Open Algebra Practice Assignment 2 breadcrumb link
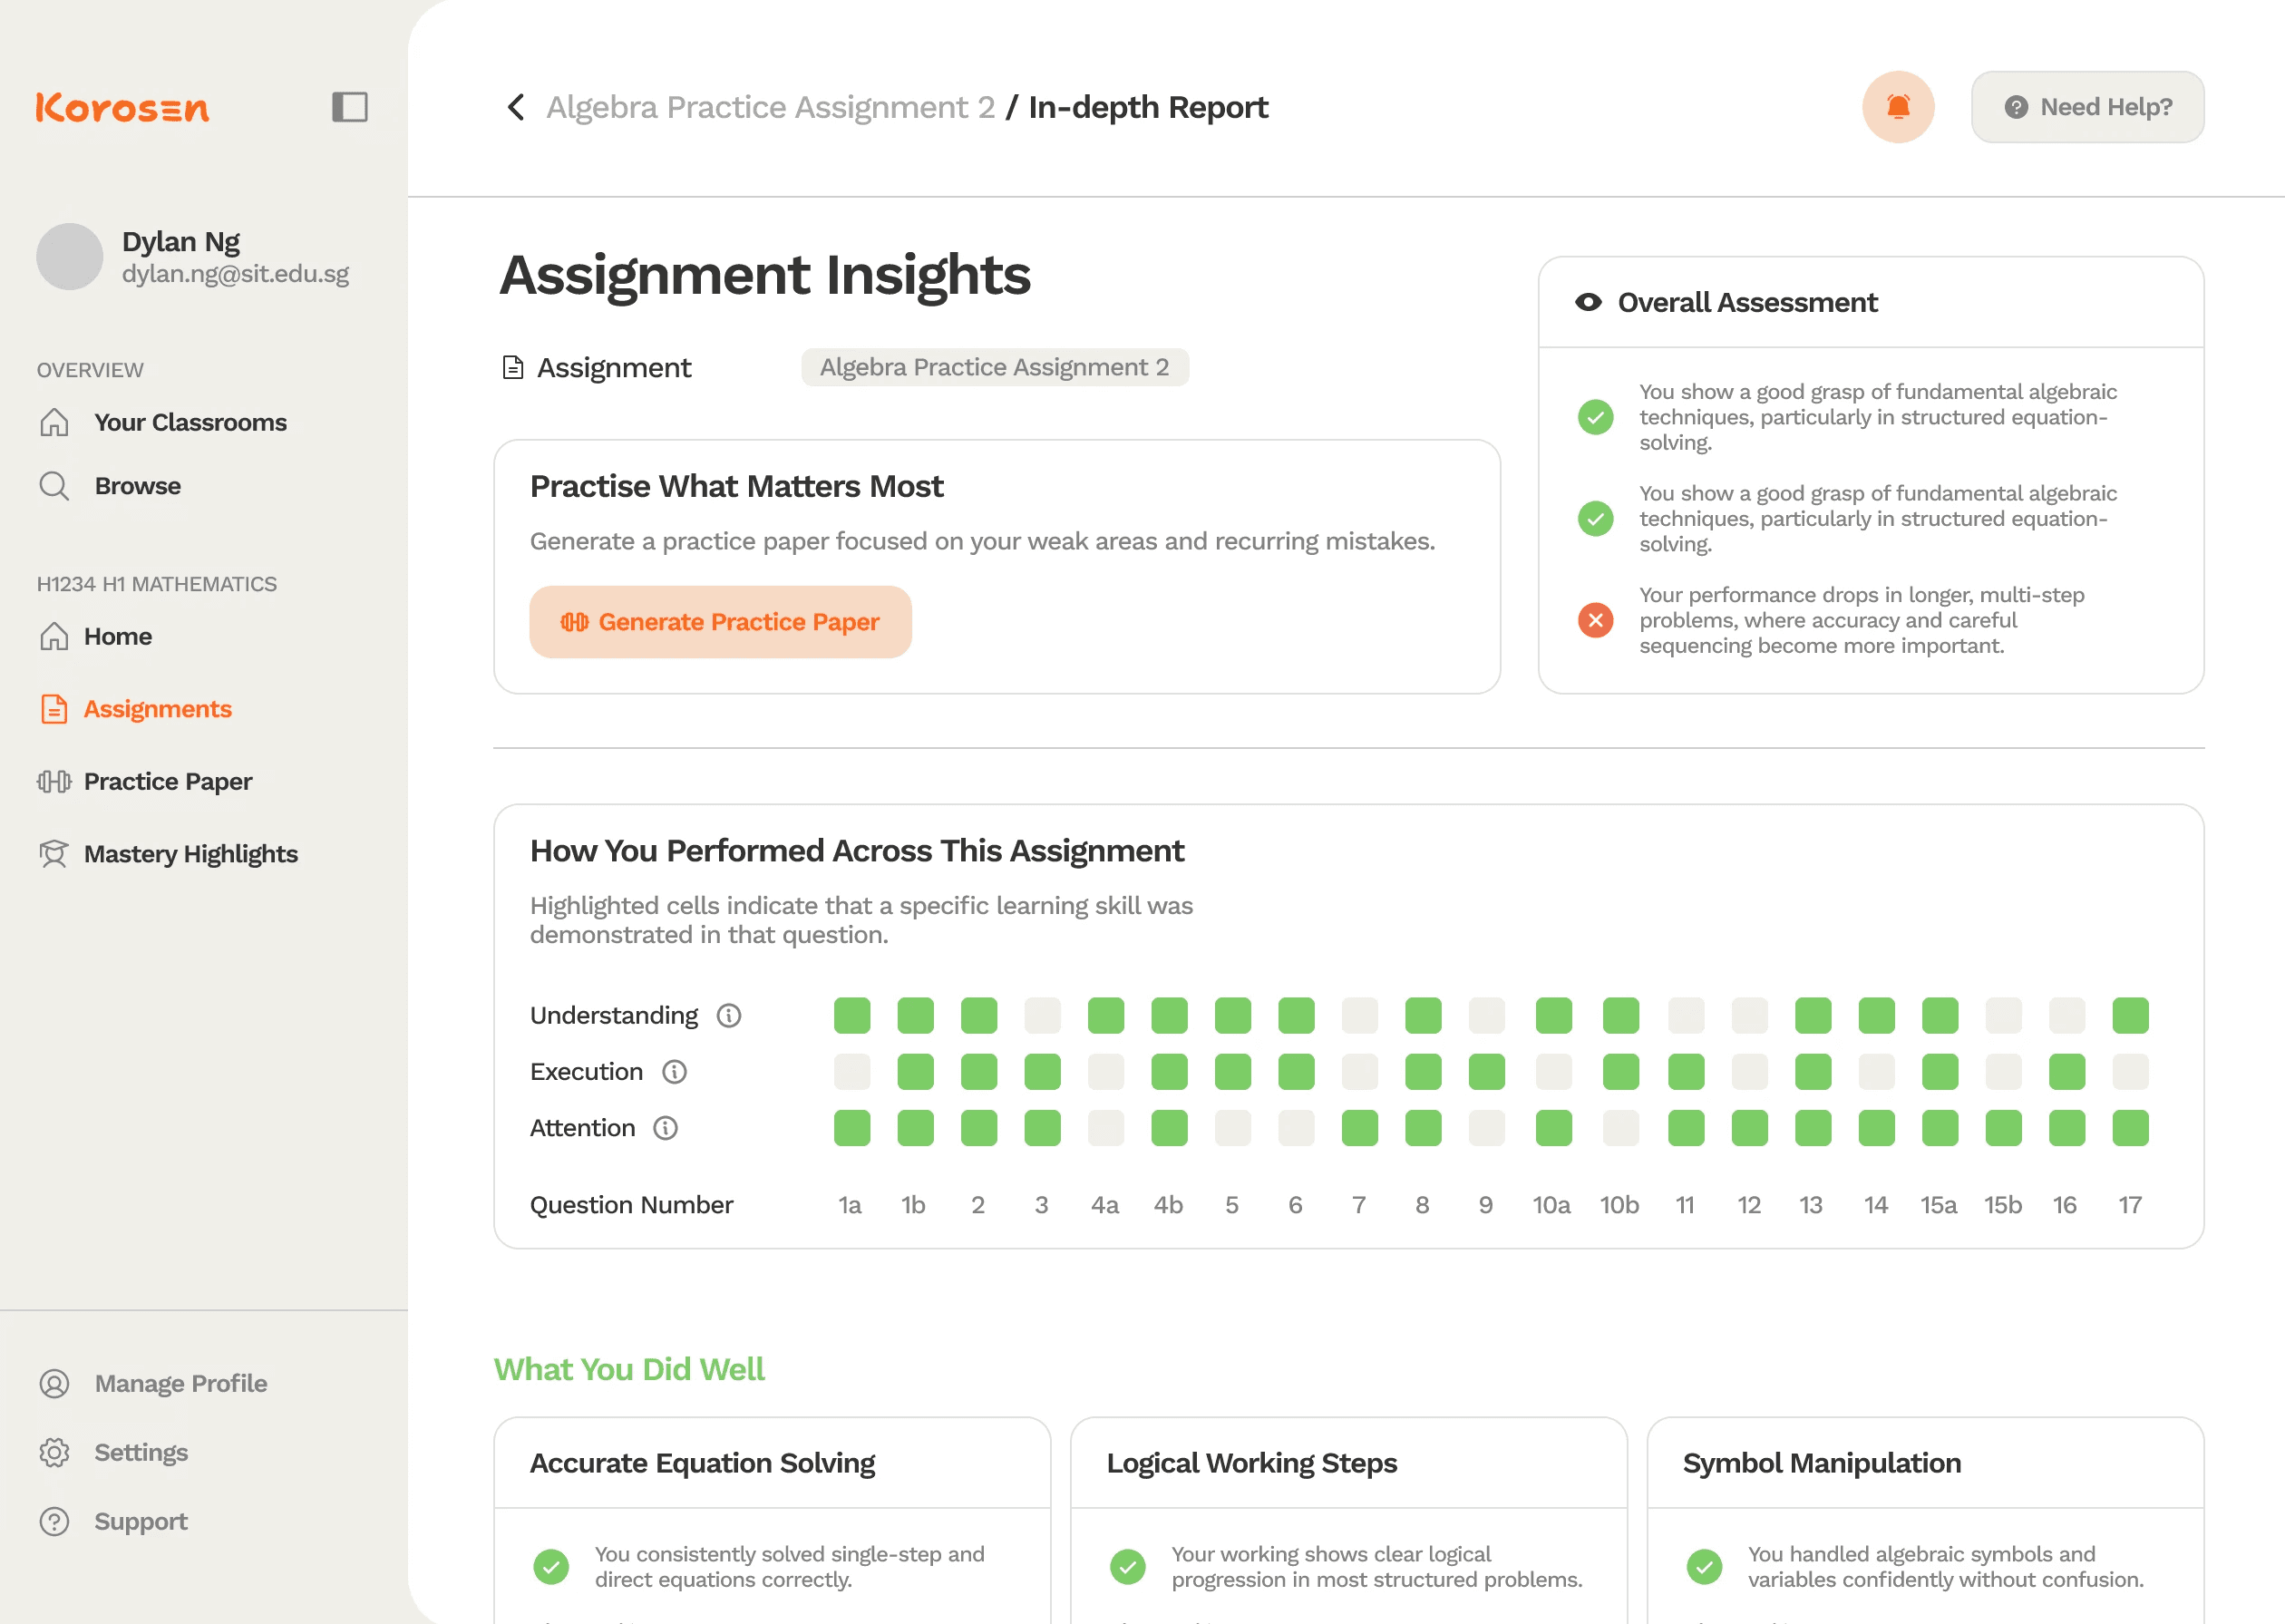2285x1624 pixels. [770, 107]
